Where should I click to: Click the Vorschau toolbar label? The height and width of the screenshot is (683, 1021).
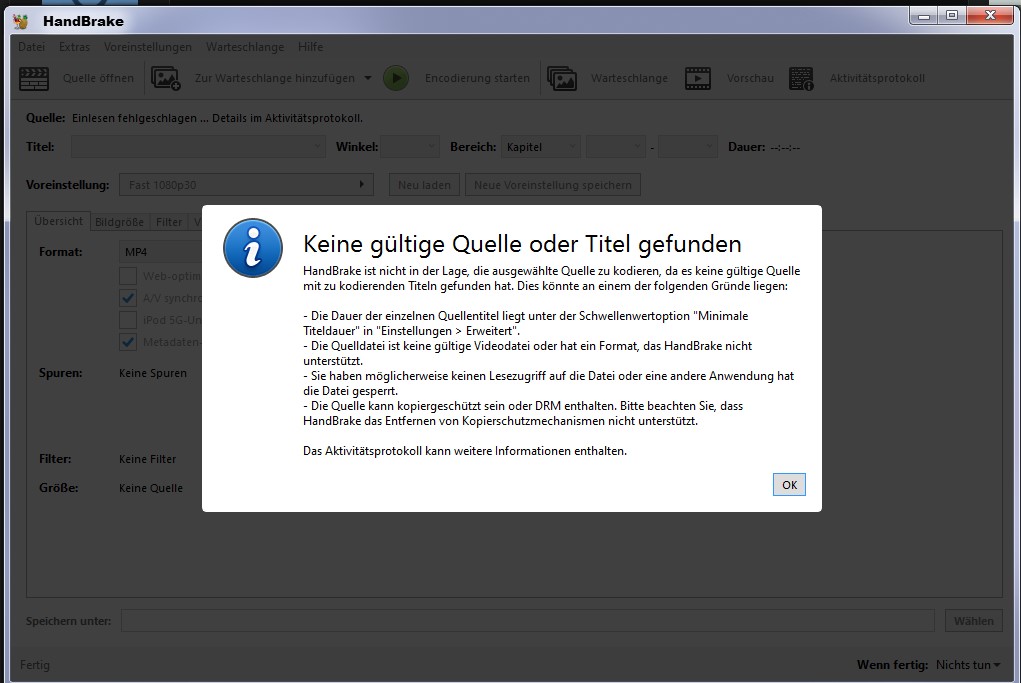750,78
